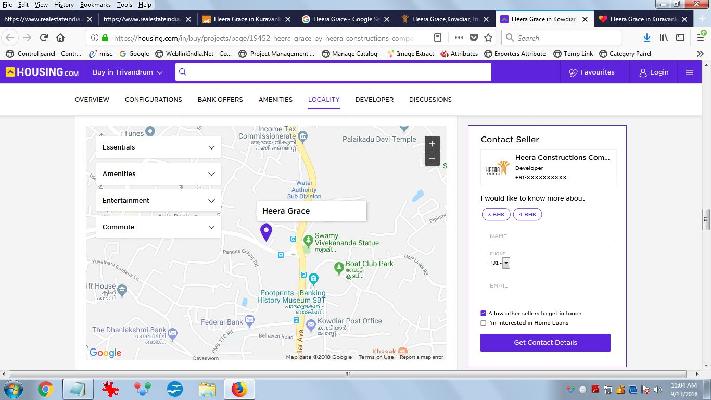711x400 pixels.
Task: Zoom out on the map
Action: coord(432,159)
